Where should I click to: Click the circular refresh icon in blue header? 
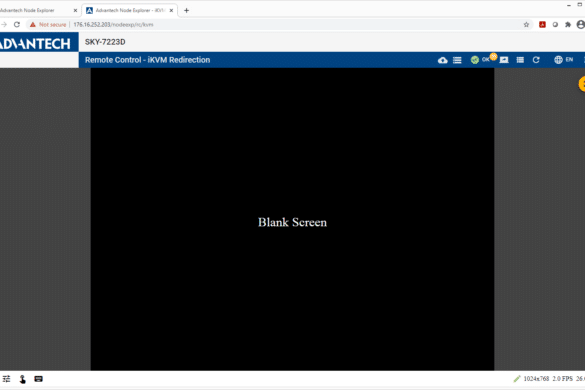click(x=536, y=60)
